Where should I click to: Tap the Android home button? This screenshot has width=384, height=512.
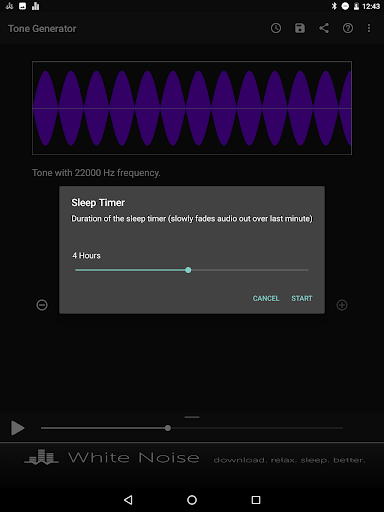(192, 500)
